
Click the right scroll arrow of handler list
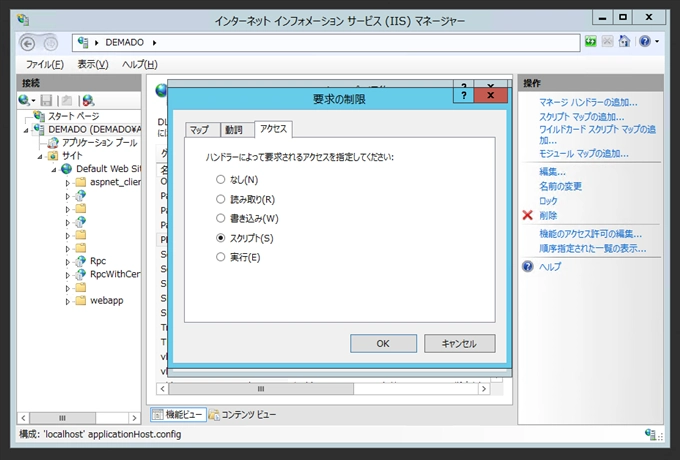(484, 389)
